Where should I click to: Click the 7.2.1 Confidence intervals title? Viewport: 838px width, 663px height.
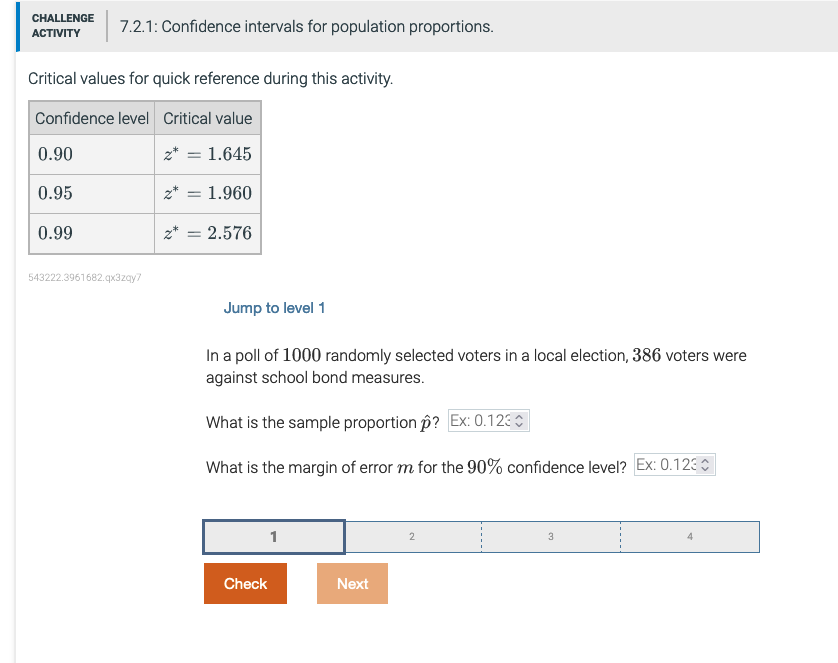coord(307,26)
